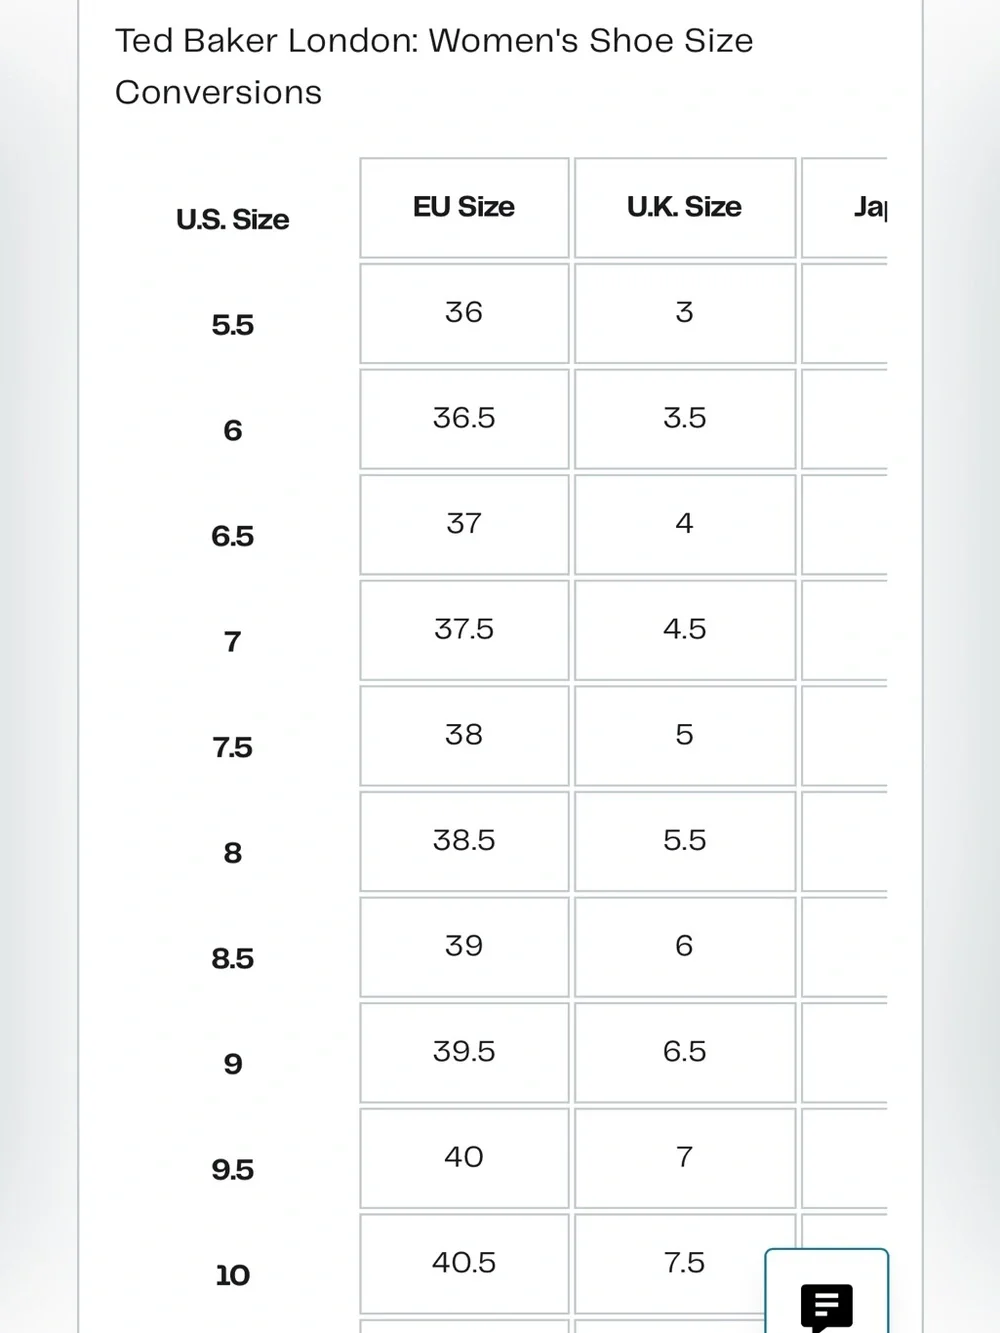Click the Ted Baker London table title
1000x1333 pixels.
coord(434,66)
